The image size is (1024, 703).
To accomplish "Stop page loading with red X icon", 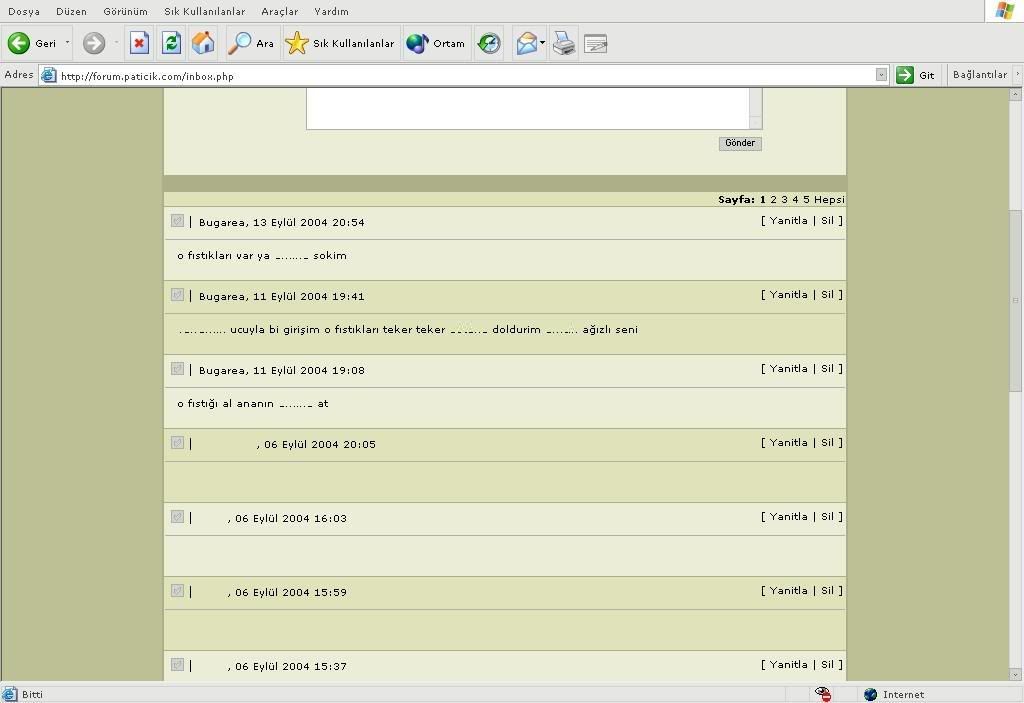I will (139, 43).
